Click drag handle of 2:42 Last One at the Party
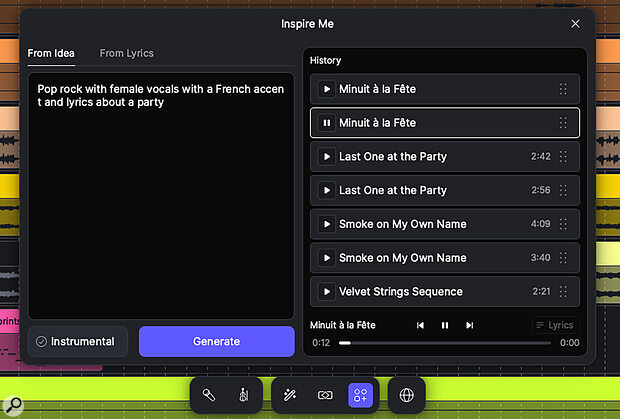The image size is (620, 419). click(563, 157)
